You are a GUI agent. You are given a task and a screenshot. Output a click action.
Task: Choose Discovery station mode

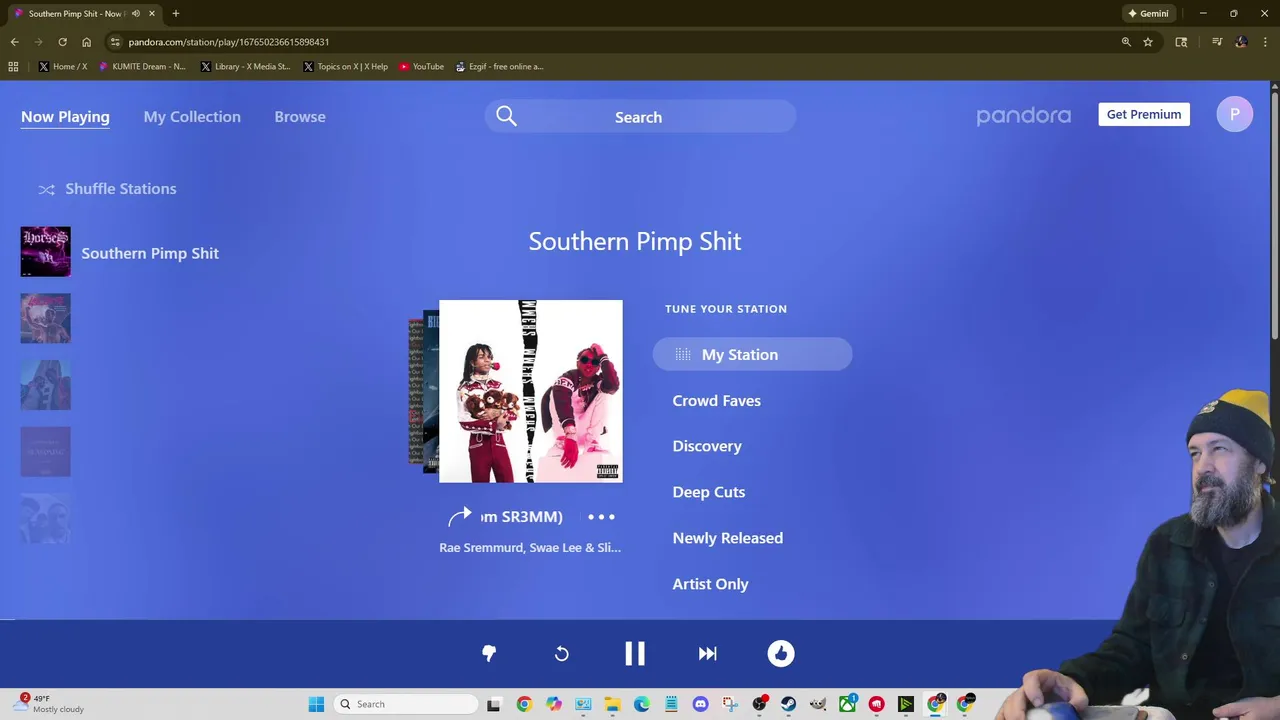(707, 446)
